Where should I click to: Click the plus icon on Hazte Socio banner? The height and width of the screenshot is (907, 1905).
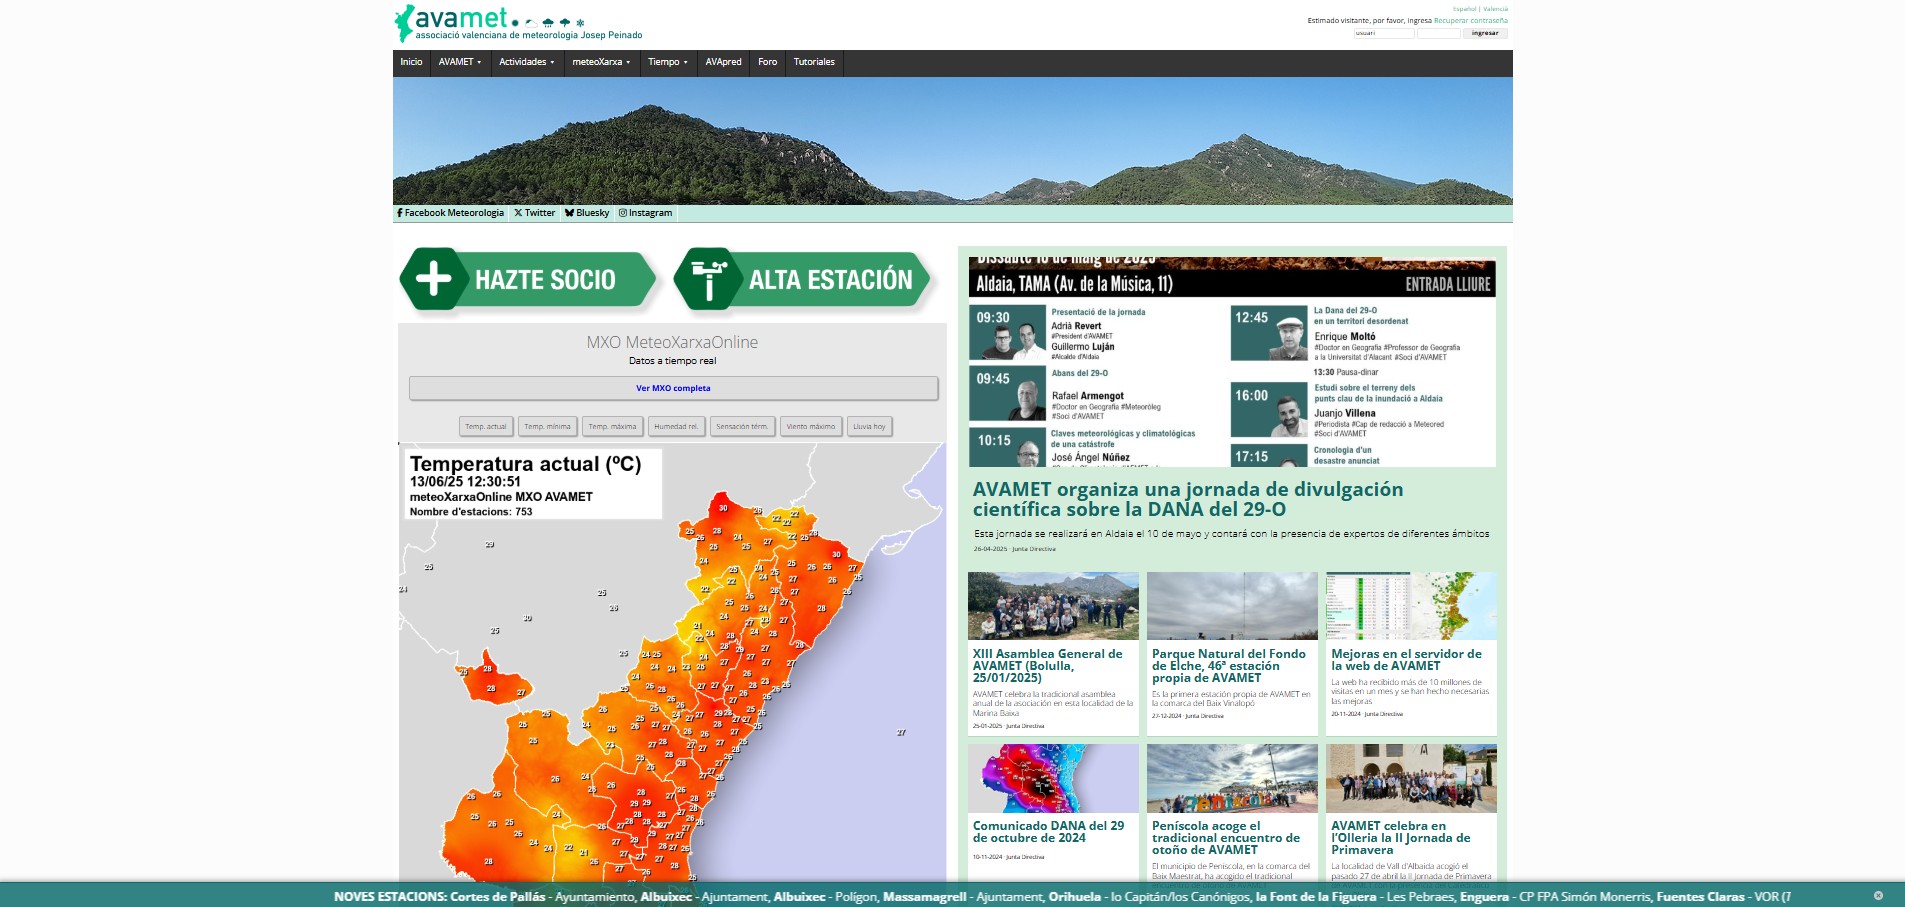433,279
